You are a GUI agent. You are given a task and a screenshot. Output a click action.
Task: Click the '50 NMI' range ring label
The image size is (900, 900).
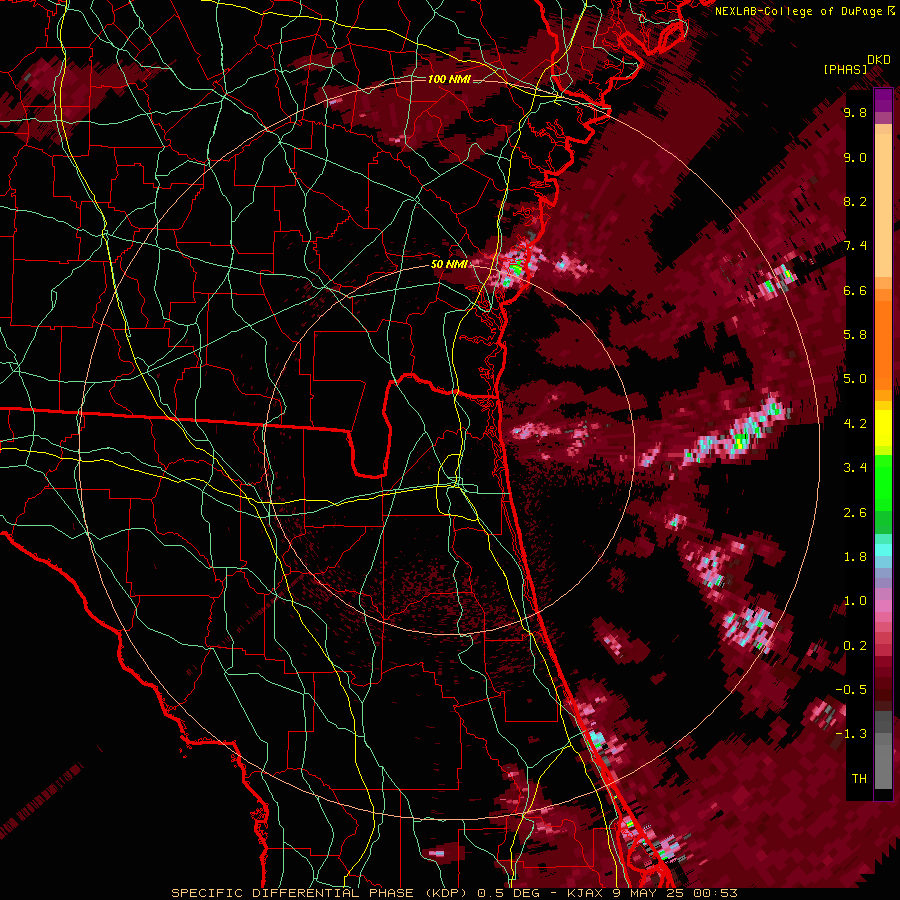448,264
